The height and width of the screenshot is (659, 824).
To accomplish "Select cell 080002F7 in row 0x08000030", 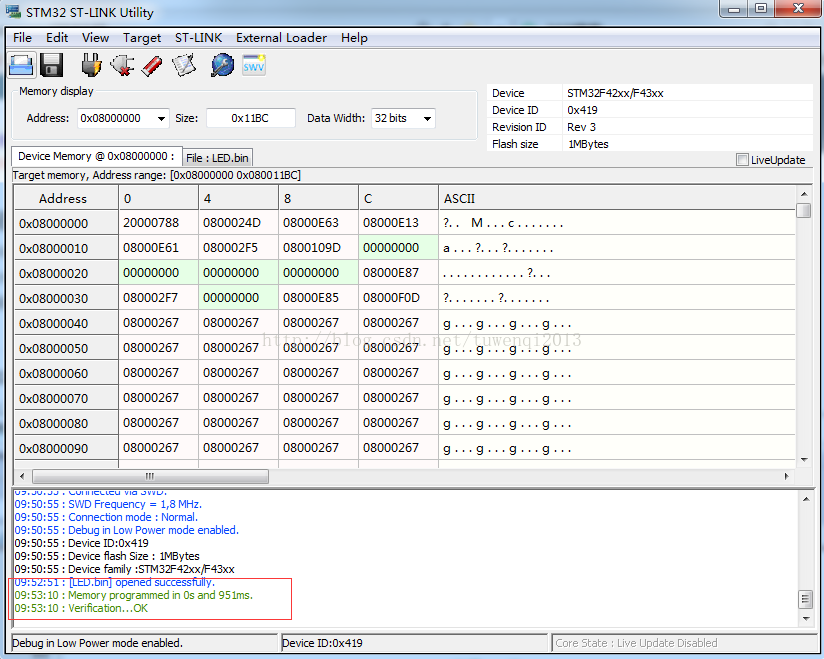I will (x=158, y=298).
